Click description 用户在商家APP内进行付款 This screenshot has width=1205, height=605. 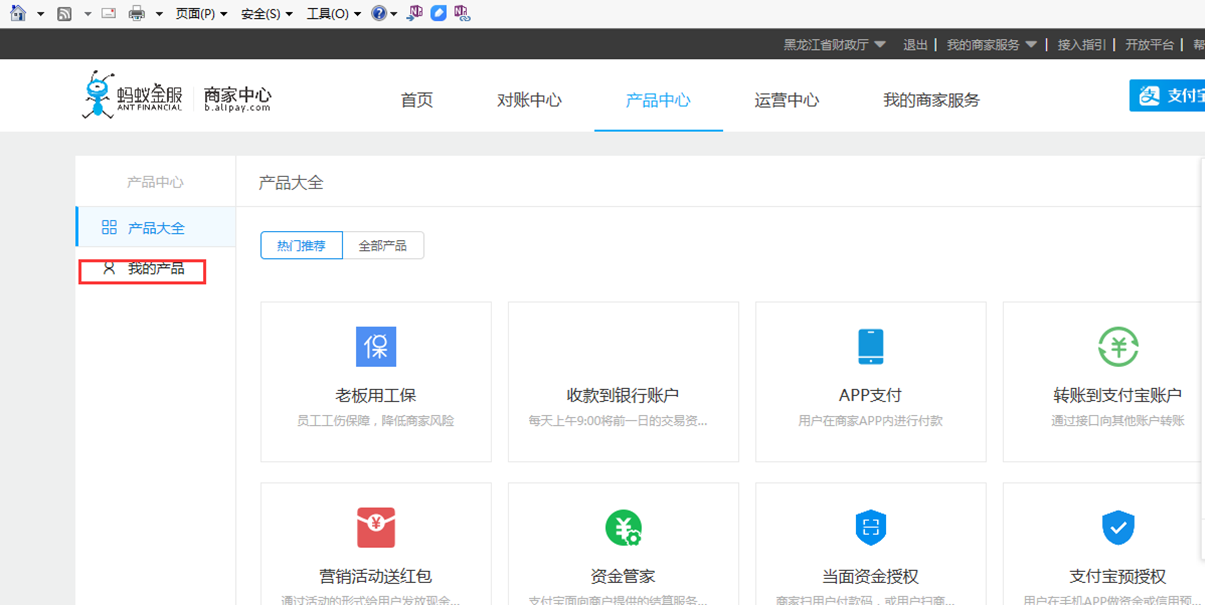pos(870,421)
